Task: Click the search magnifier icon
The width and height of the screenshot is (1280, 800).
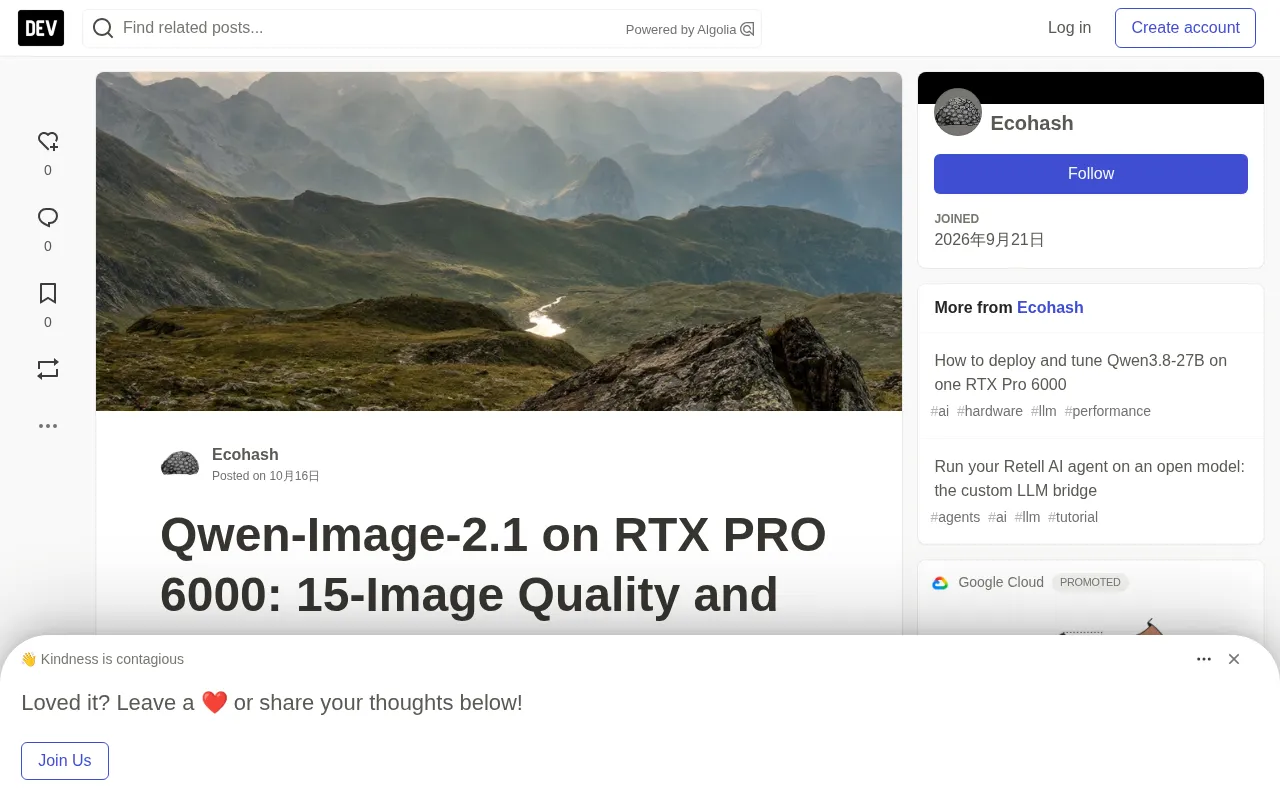Action: [x=103, y=28]
